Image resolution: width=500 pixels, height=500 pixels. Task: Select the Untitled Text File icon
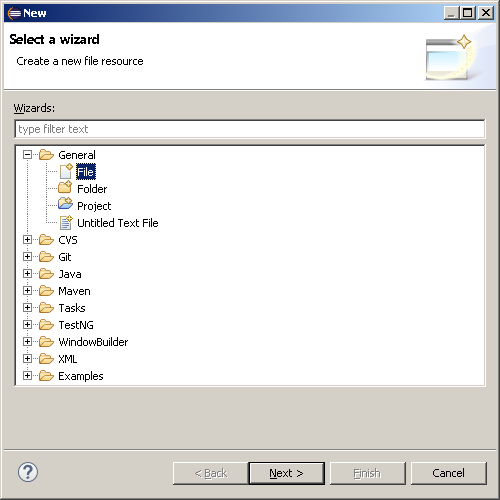[66, 223]
